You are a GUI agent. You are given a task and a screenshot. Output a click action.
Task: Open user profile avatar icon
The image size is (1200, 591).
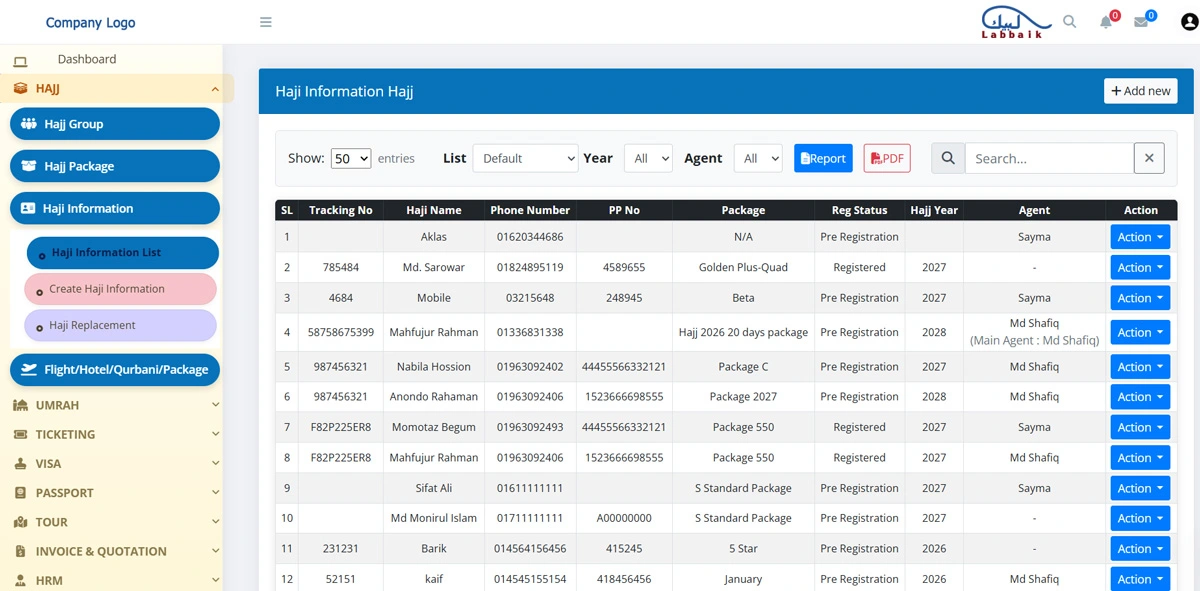tap(1189, 22)
